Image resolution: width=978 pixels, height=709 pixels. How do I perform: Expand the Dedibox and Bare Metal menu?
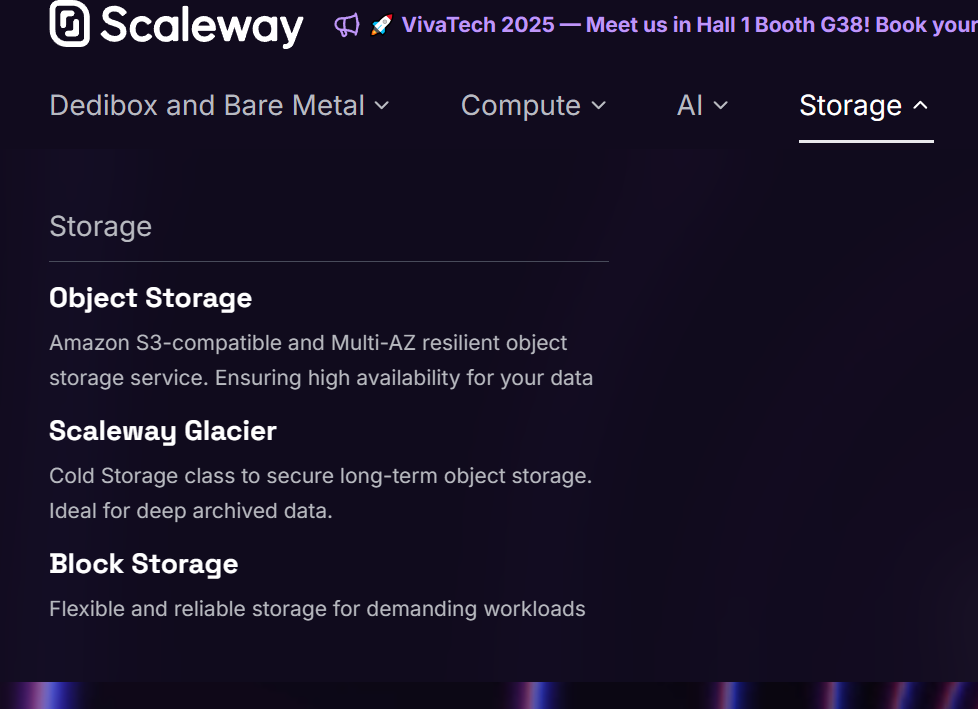(220, 105)
